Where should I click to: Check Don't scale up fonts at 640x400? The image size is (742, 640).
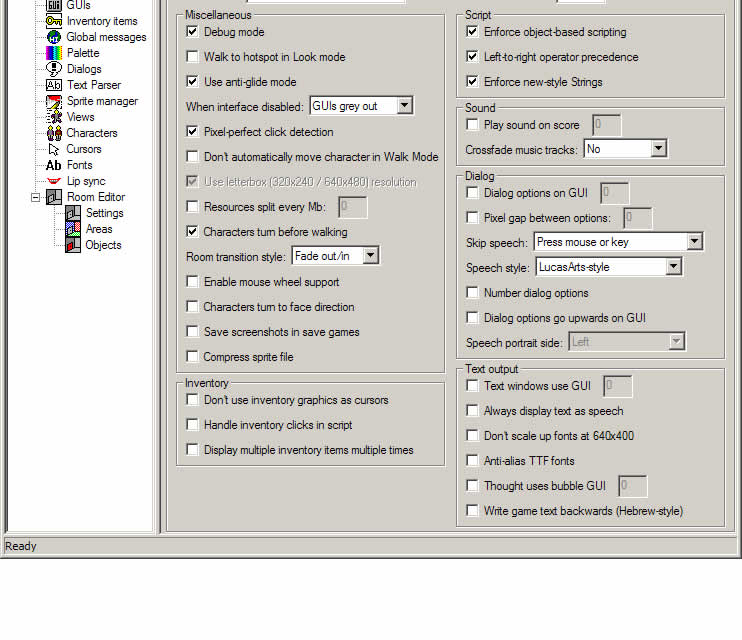[x=472, y=436]
